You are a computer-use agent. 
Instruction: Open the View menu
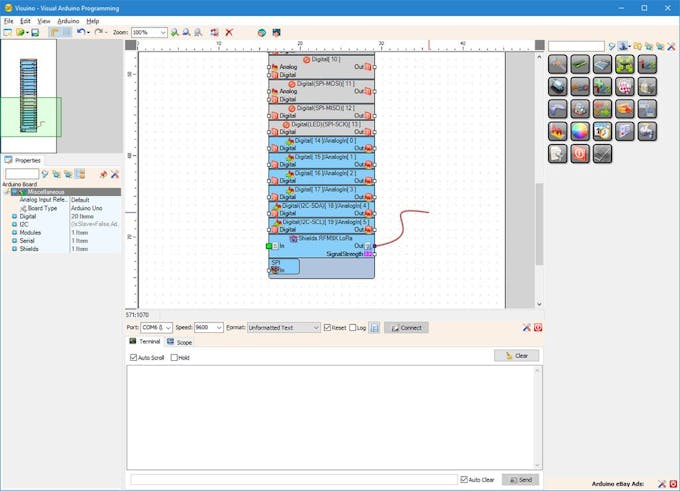43,21
